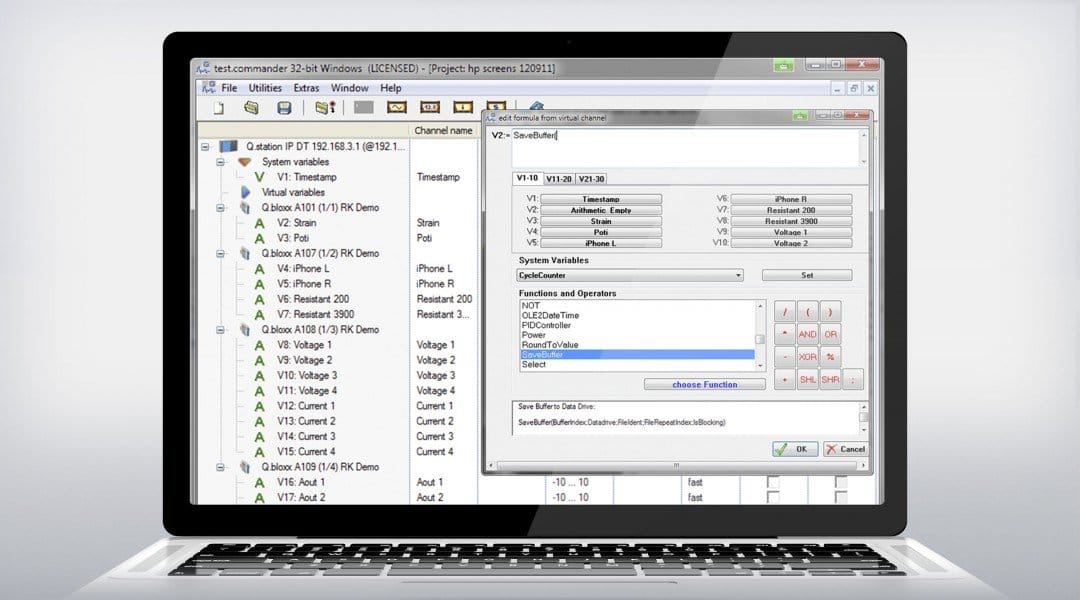1080x600 pixels.
Task: Click the Save floppy disk icon
Action: click(x=284, y=107)
